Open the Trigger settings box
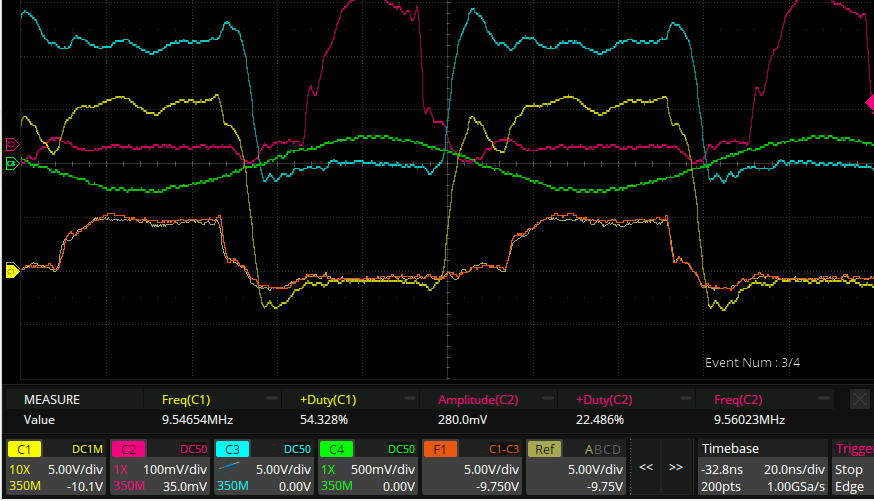This screenshot has height=501, width=874. [852, 467]
